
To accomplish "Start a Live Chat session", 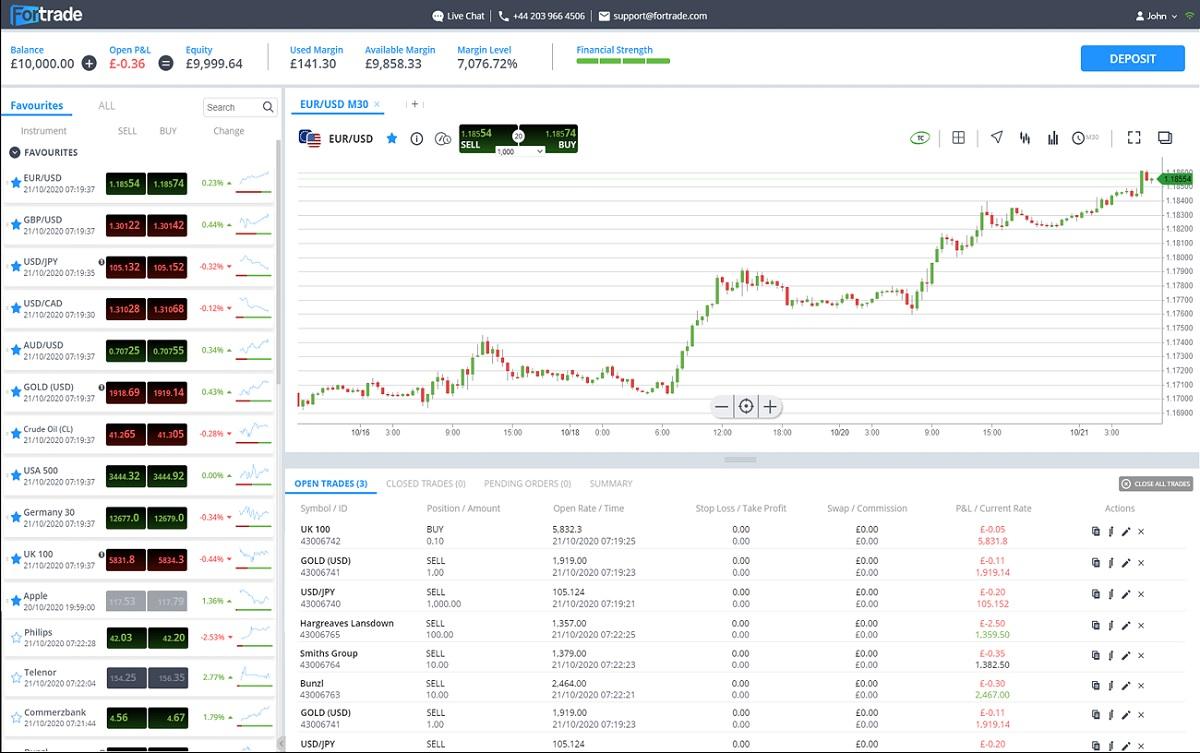I will pos(457,15).
